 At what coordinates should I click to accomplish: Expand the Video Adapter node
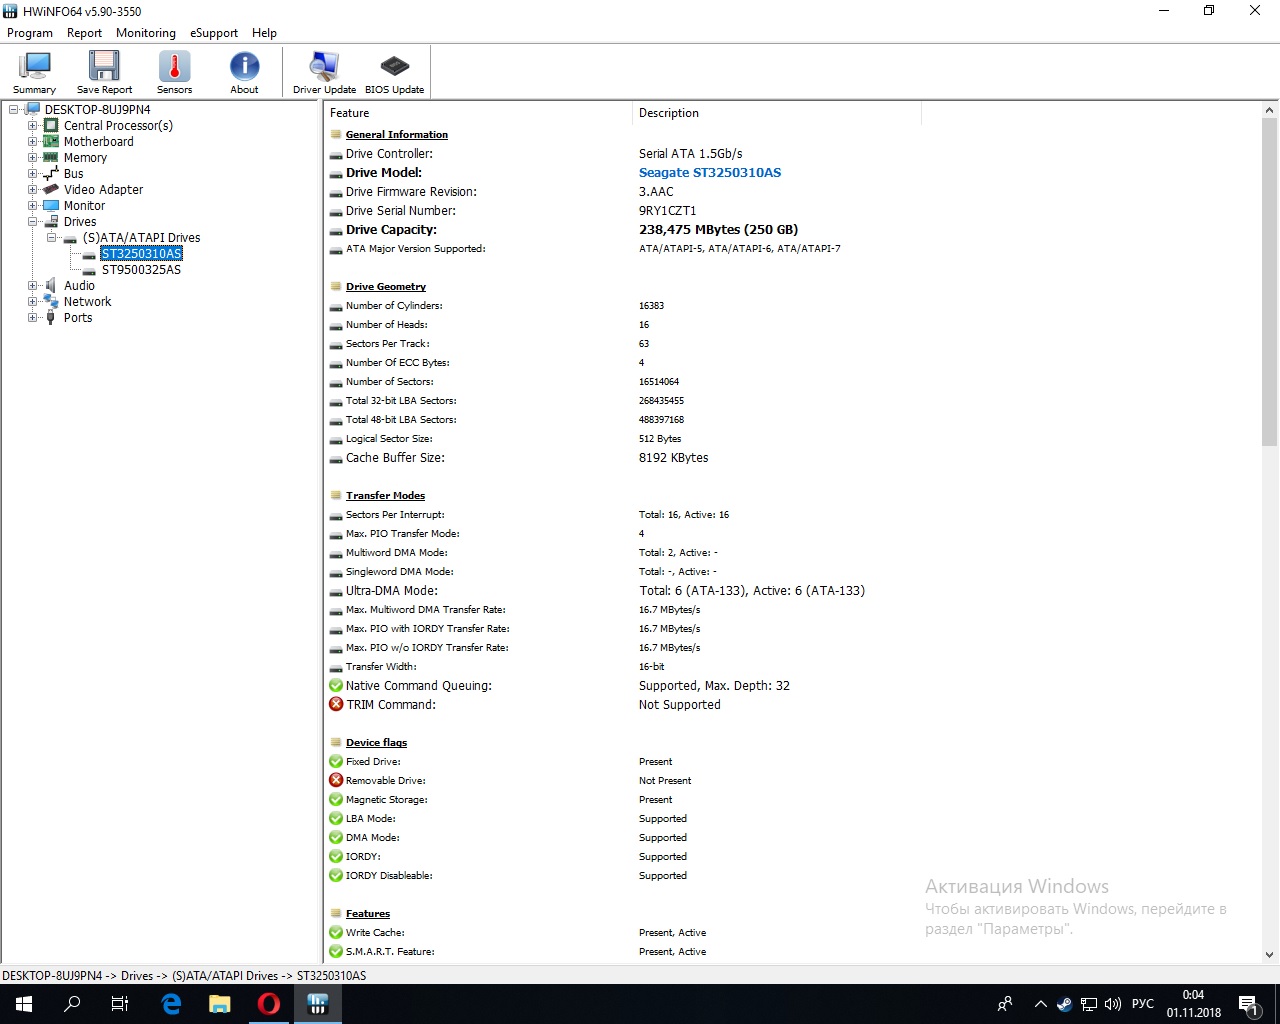pyautogui.click(x=33, y=190)
